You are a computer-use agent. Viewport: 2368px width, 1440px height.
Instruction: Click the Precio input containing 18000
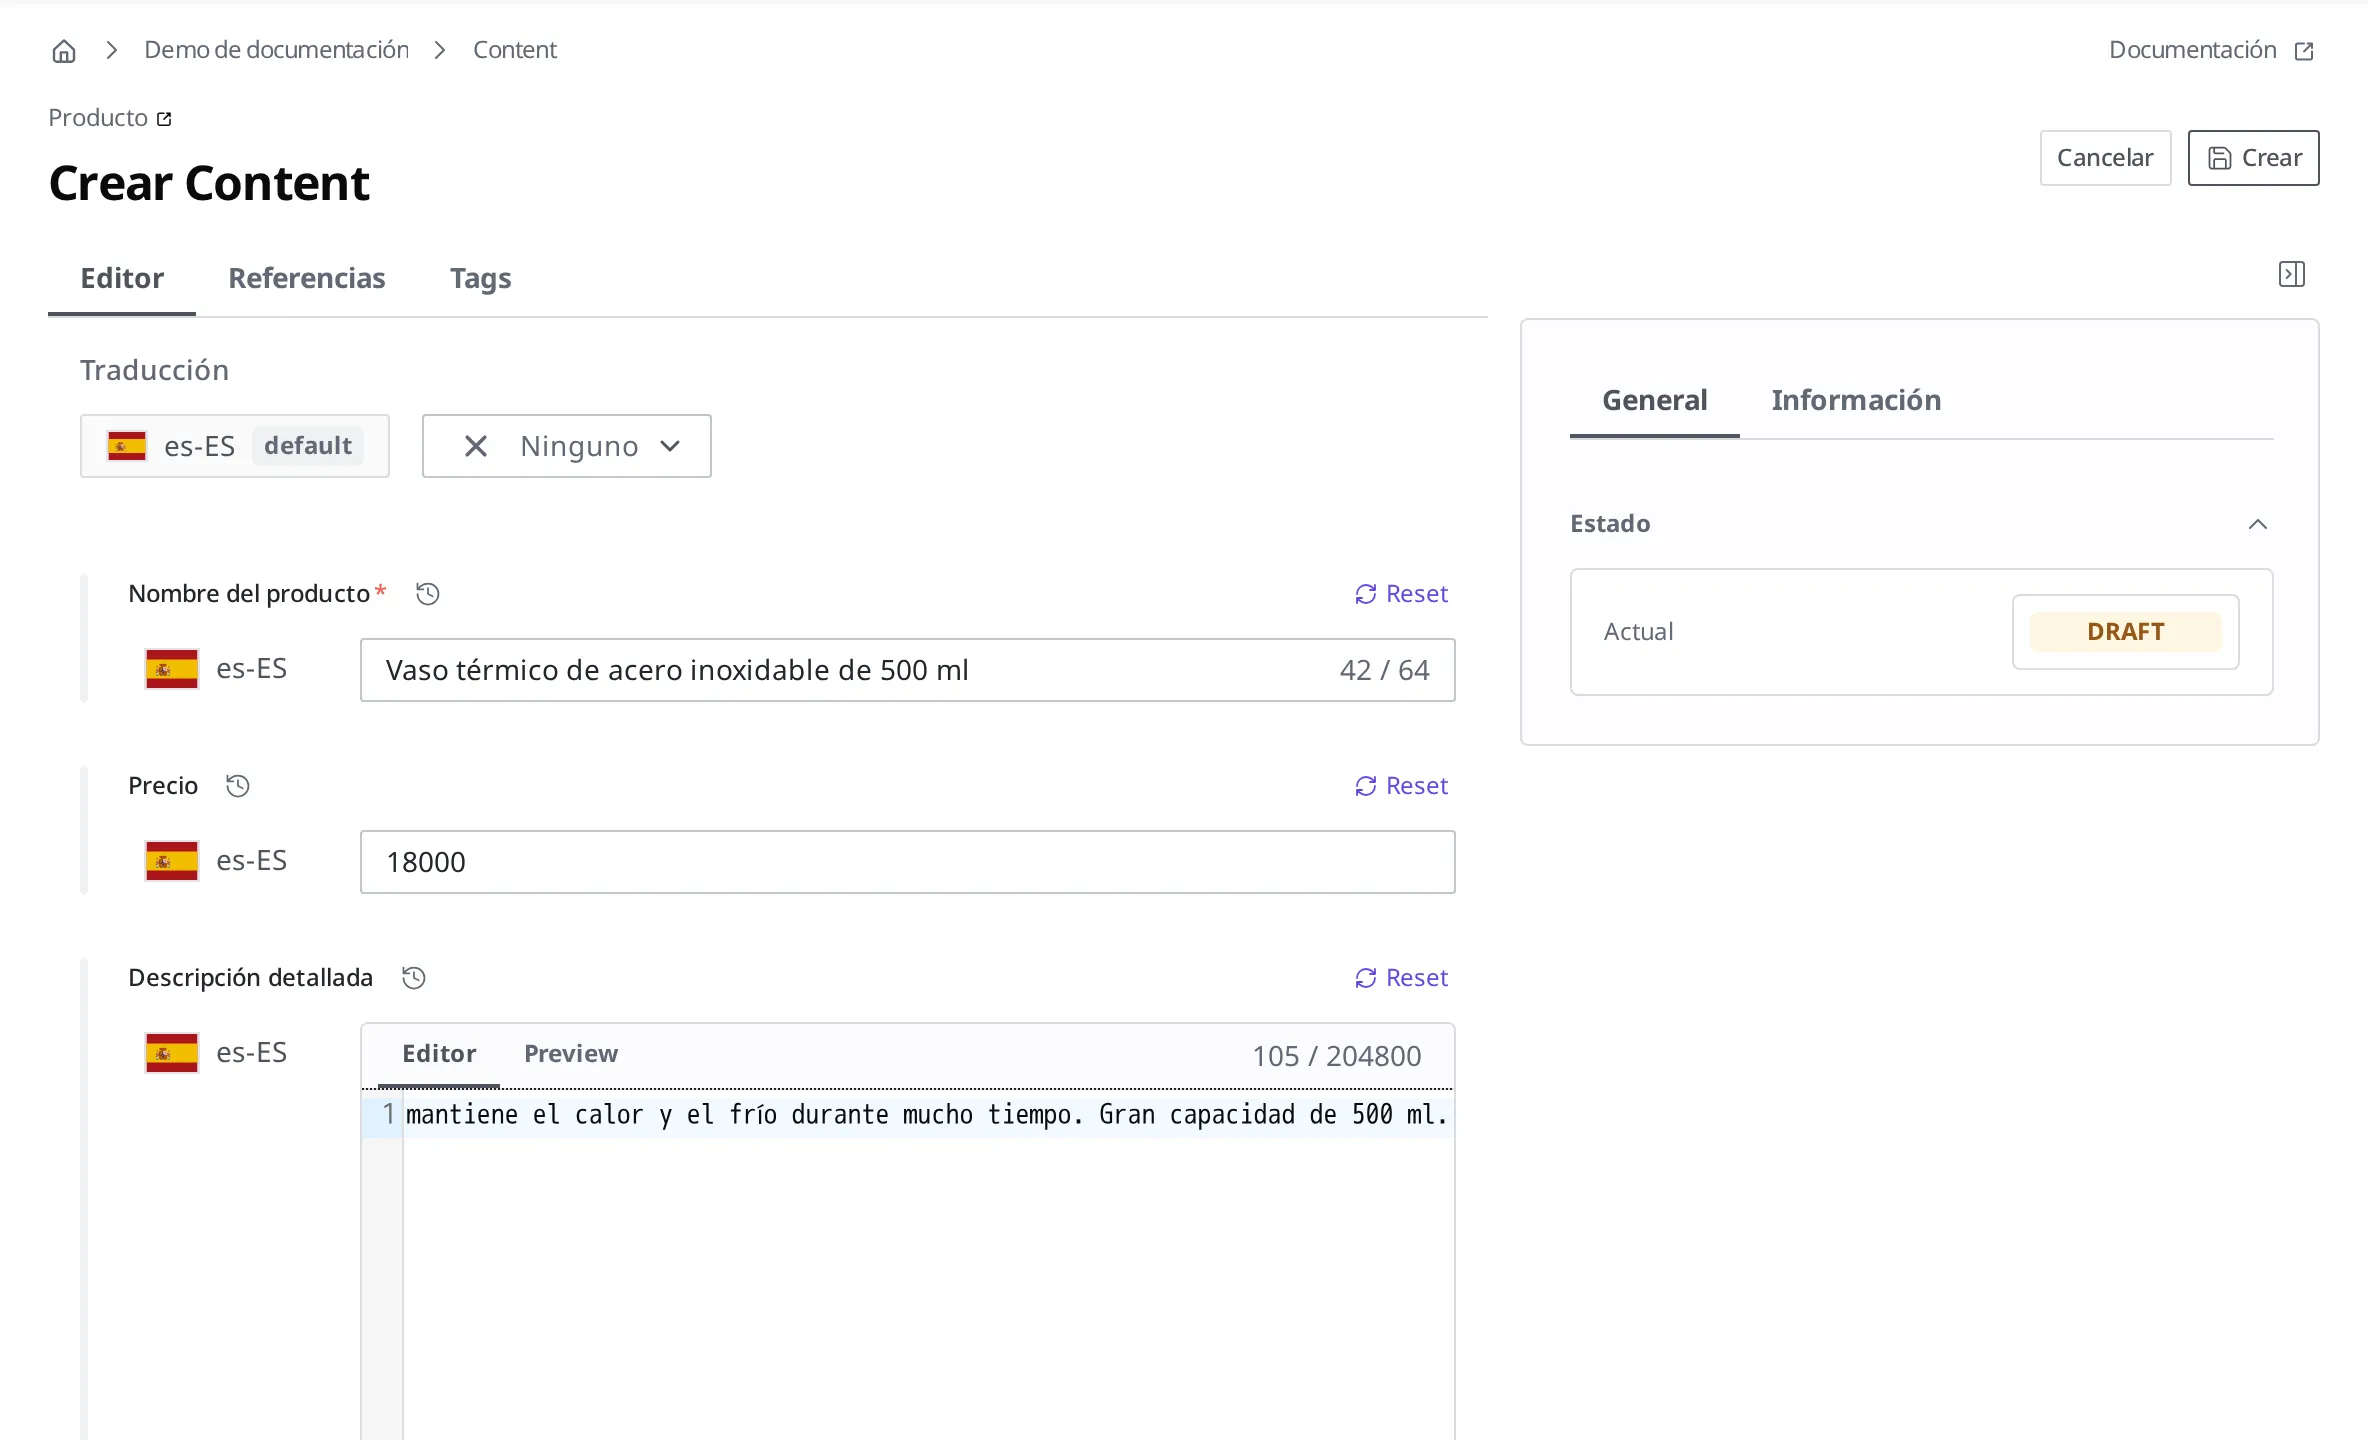[907, 862]
